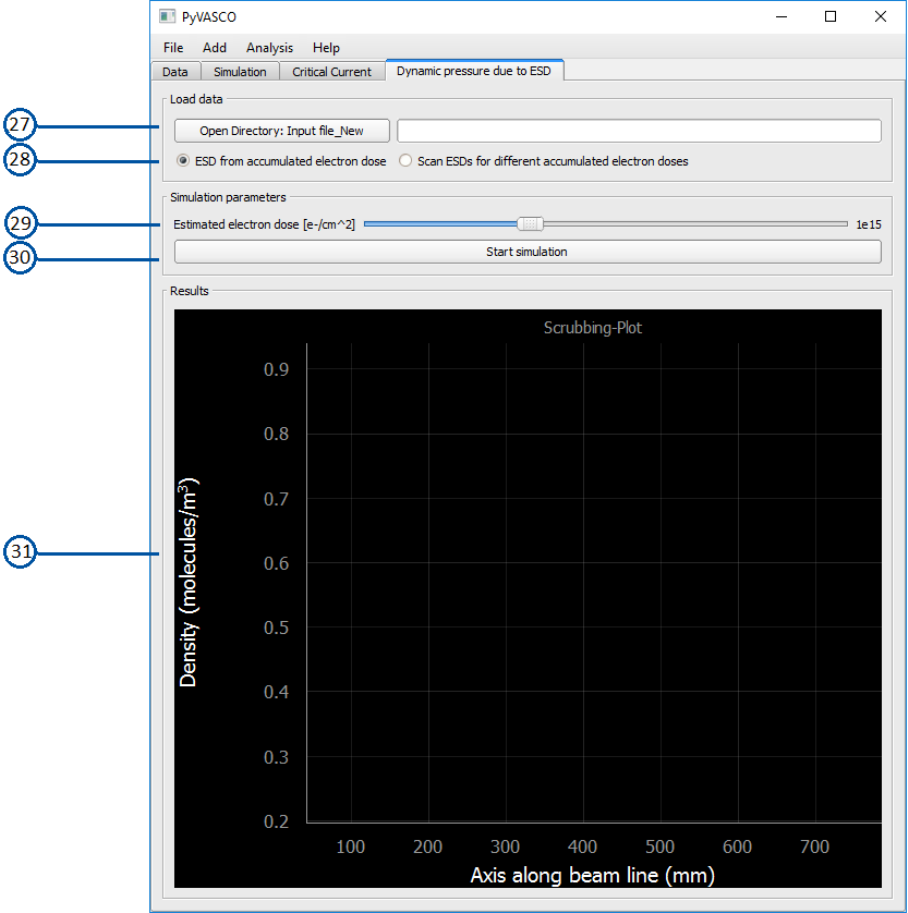The height and width of the screenshot is (913, 908).
Task: Switch to the Data tab
Action: [x=175, y=72]
